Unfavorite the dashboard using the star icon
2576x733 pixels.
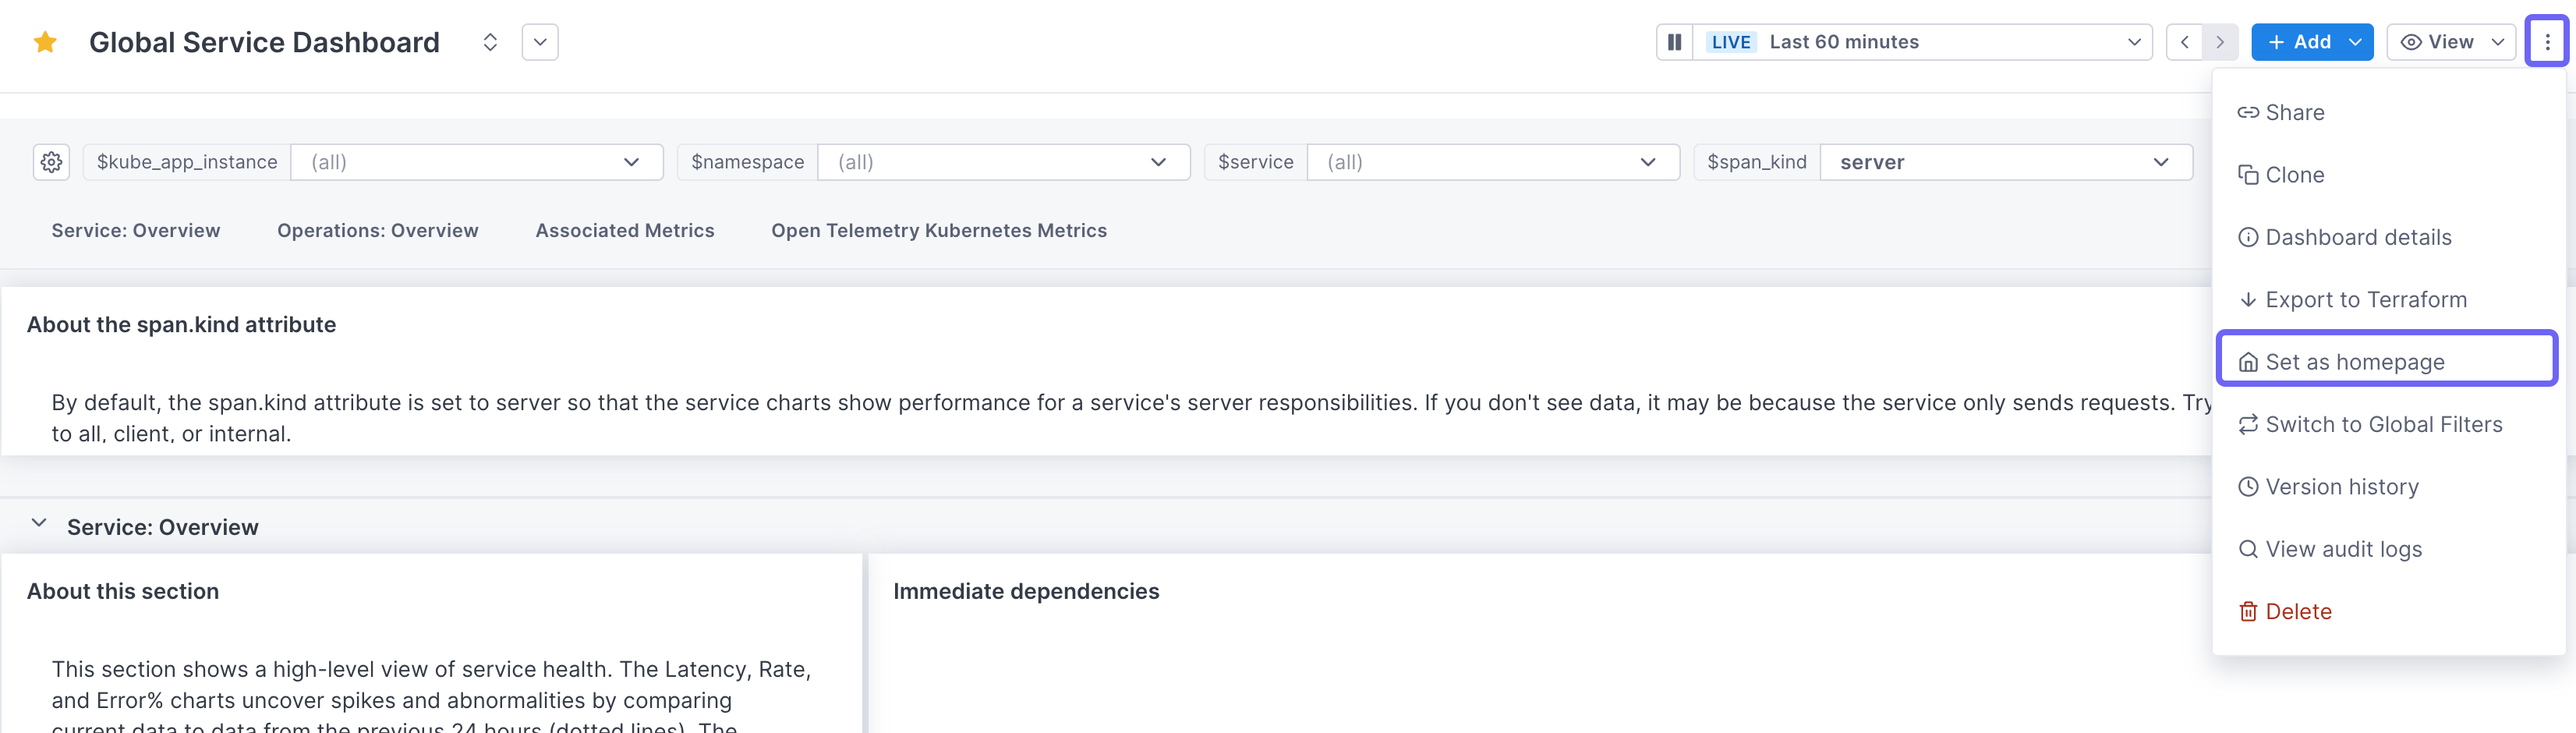click(x=45, y=42)
